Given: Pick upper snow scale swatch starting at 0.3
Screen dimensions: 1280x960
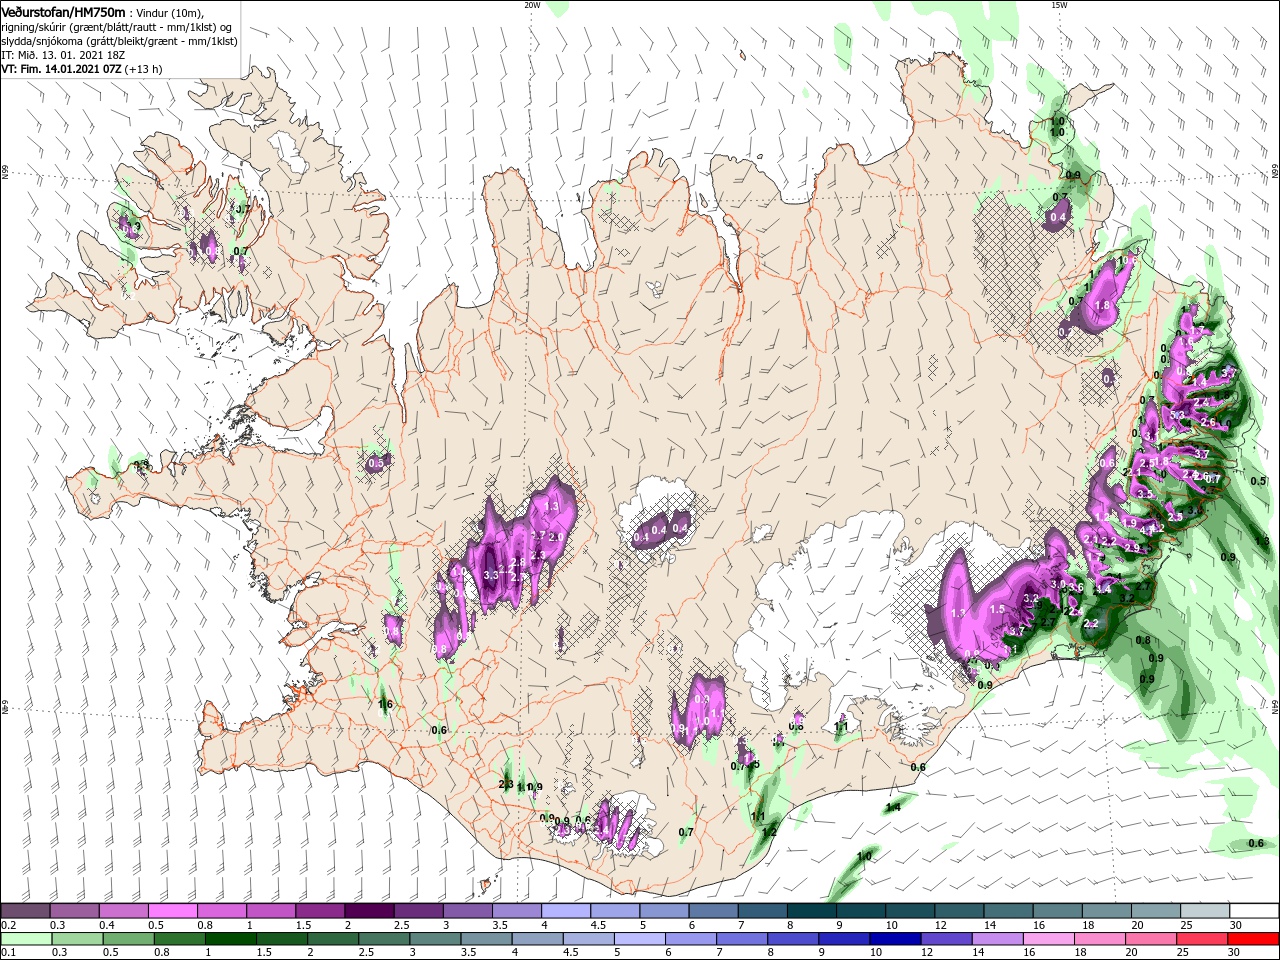Looking at the screenshot, I should 74,911.
